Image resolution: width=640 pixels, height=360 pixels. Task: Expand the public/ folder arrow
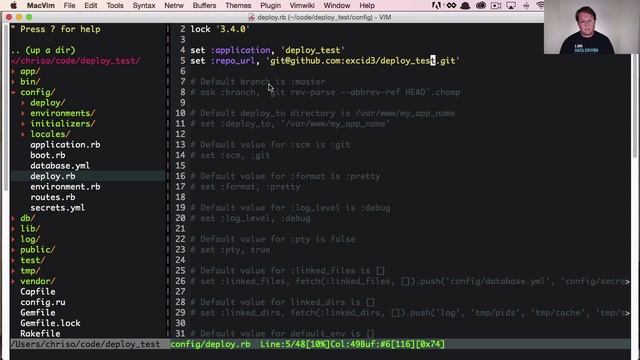pos(14,250)
